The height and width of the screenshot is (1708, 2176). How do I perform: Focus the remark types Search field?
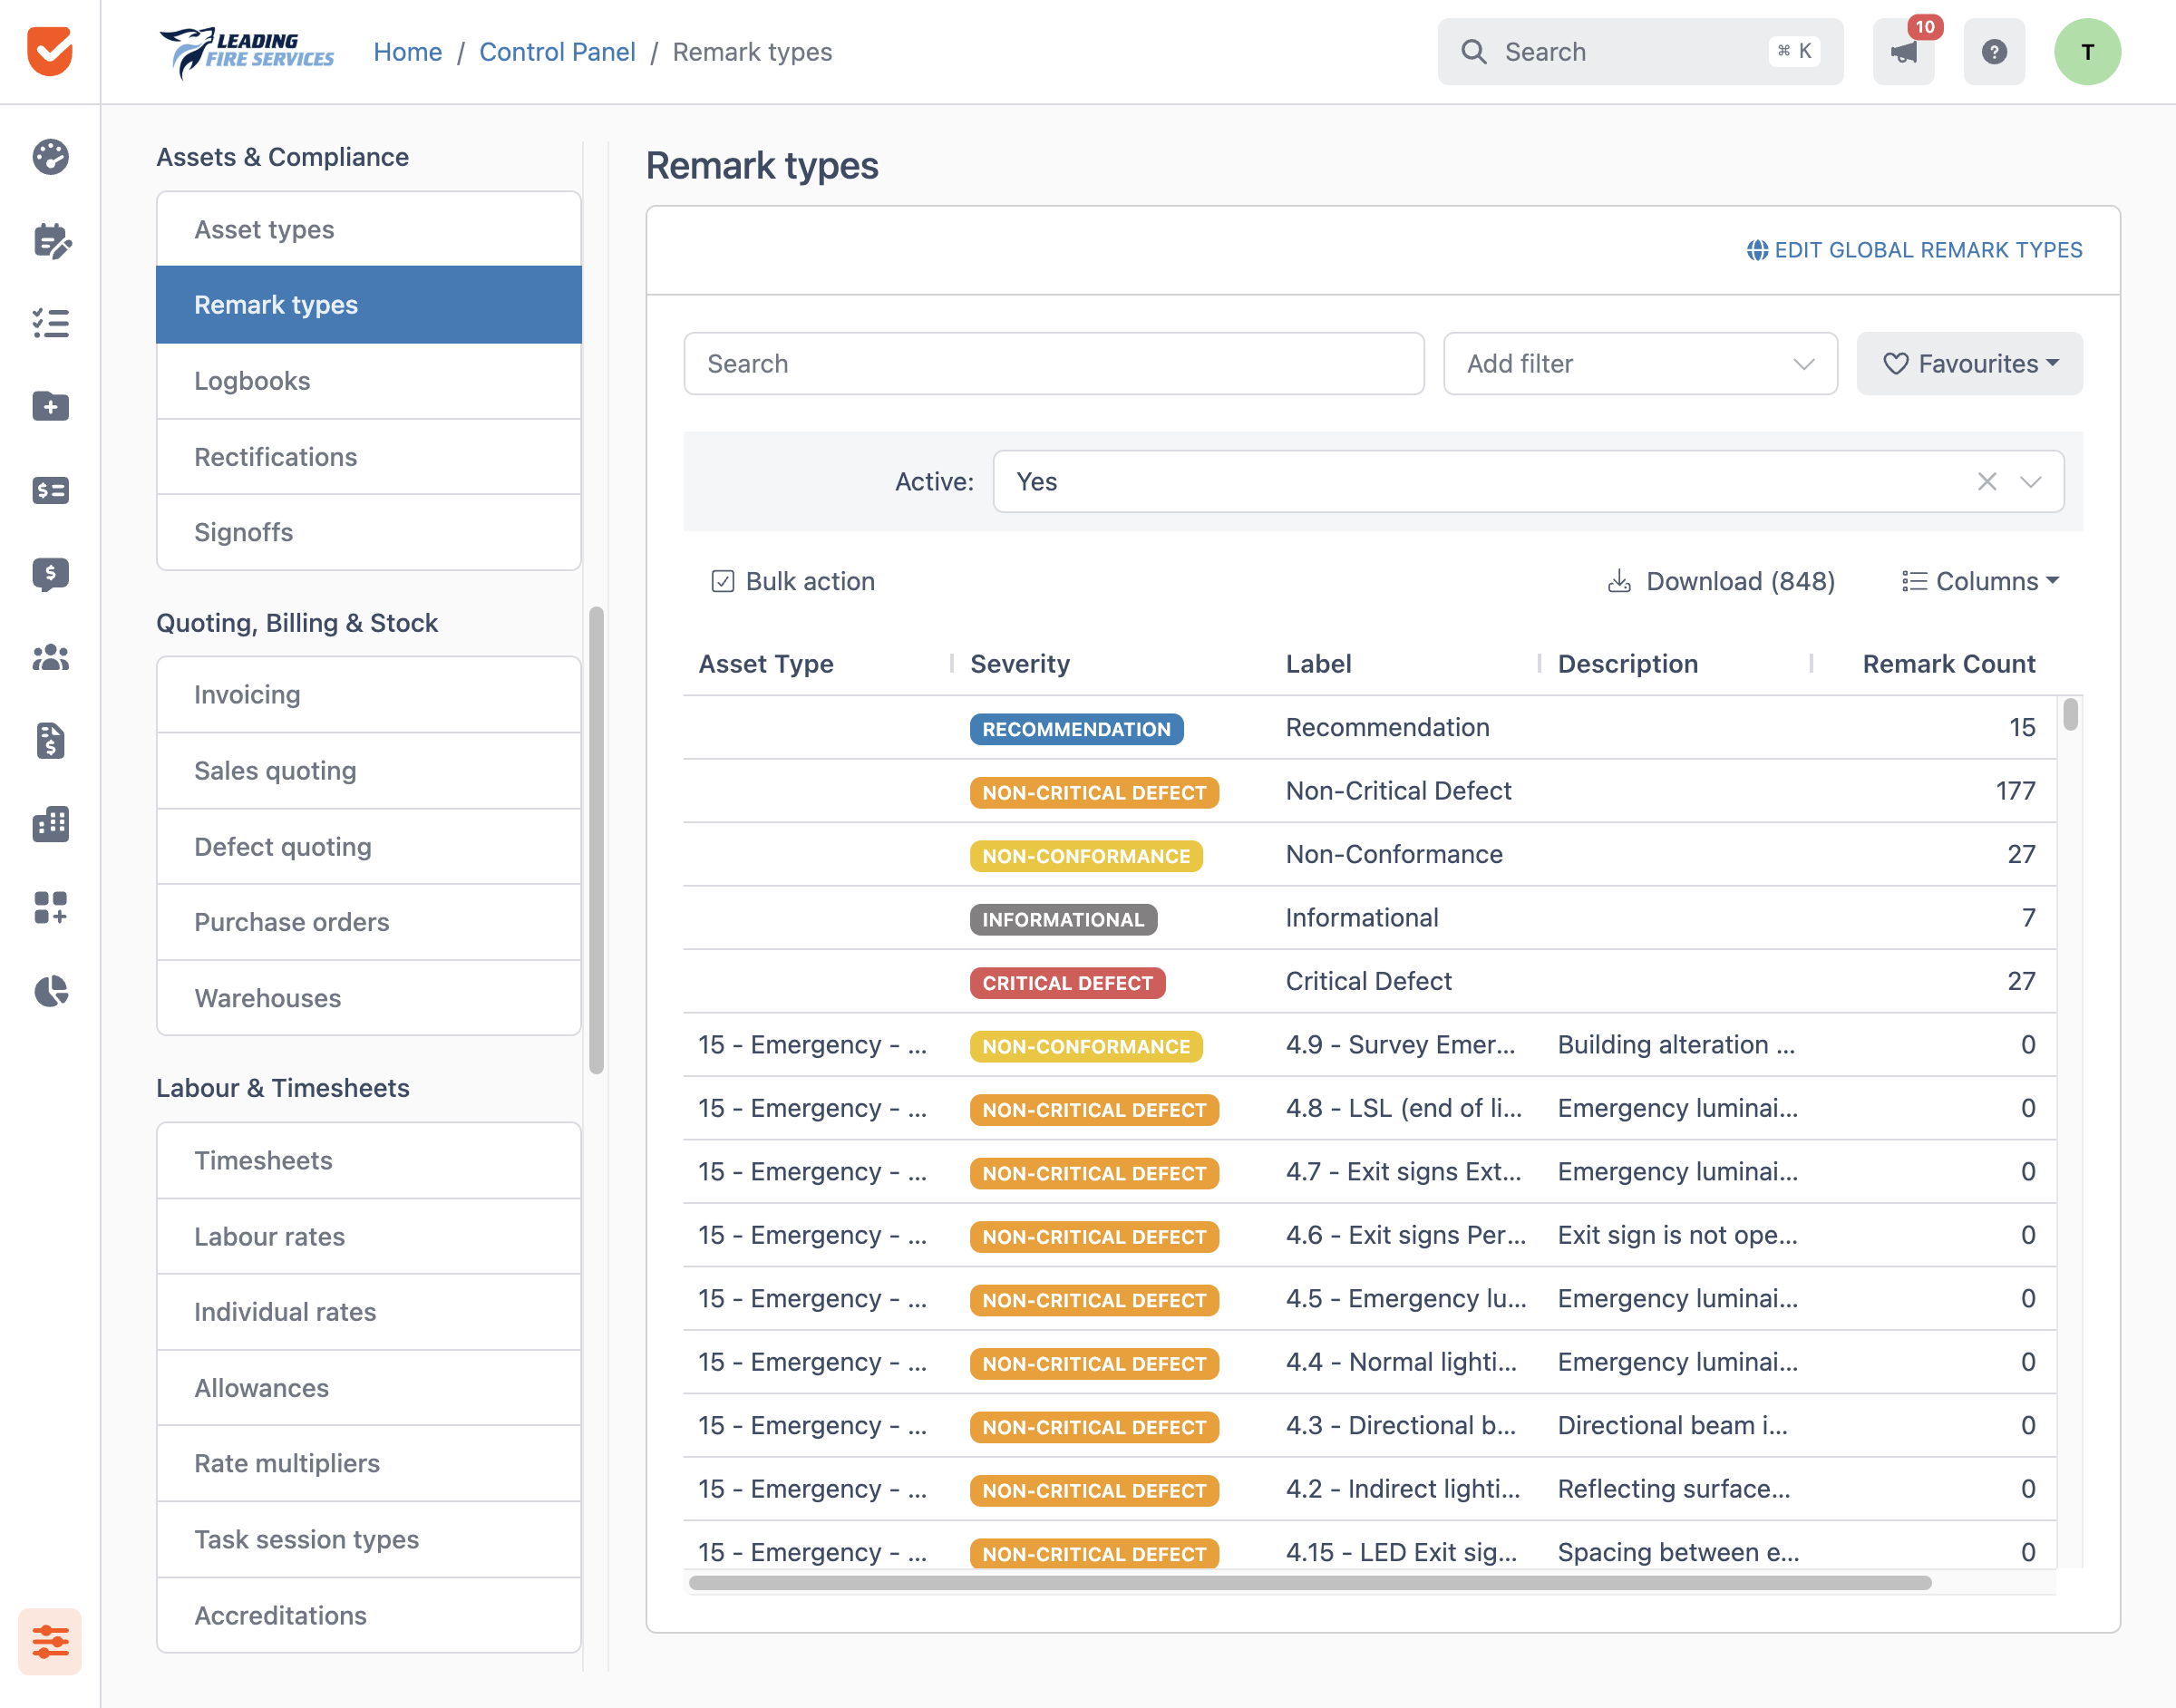(1054, 364)
